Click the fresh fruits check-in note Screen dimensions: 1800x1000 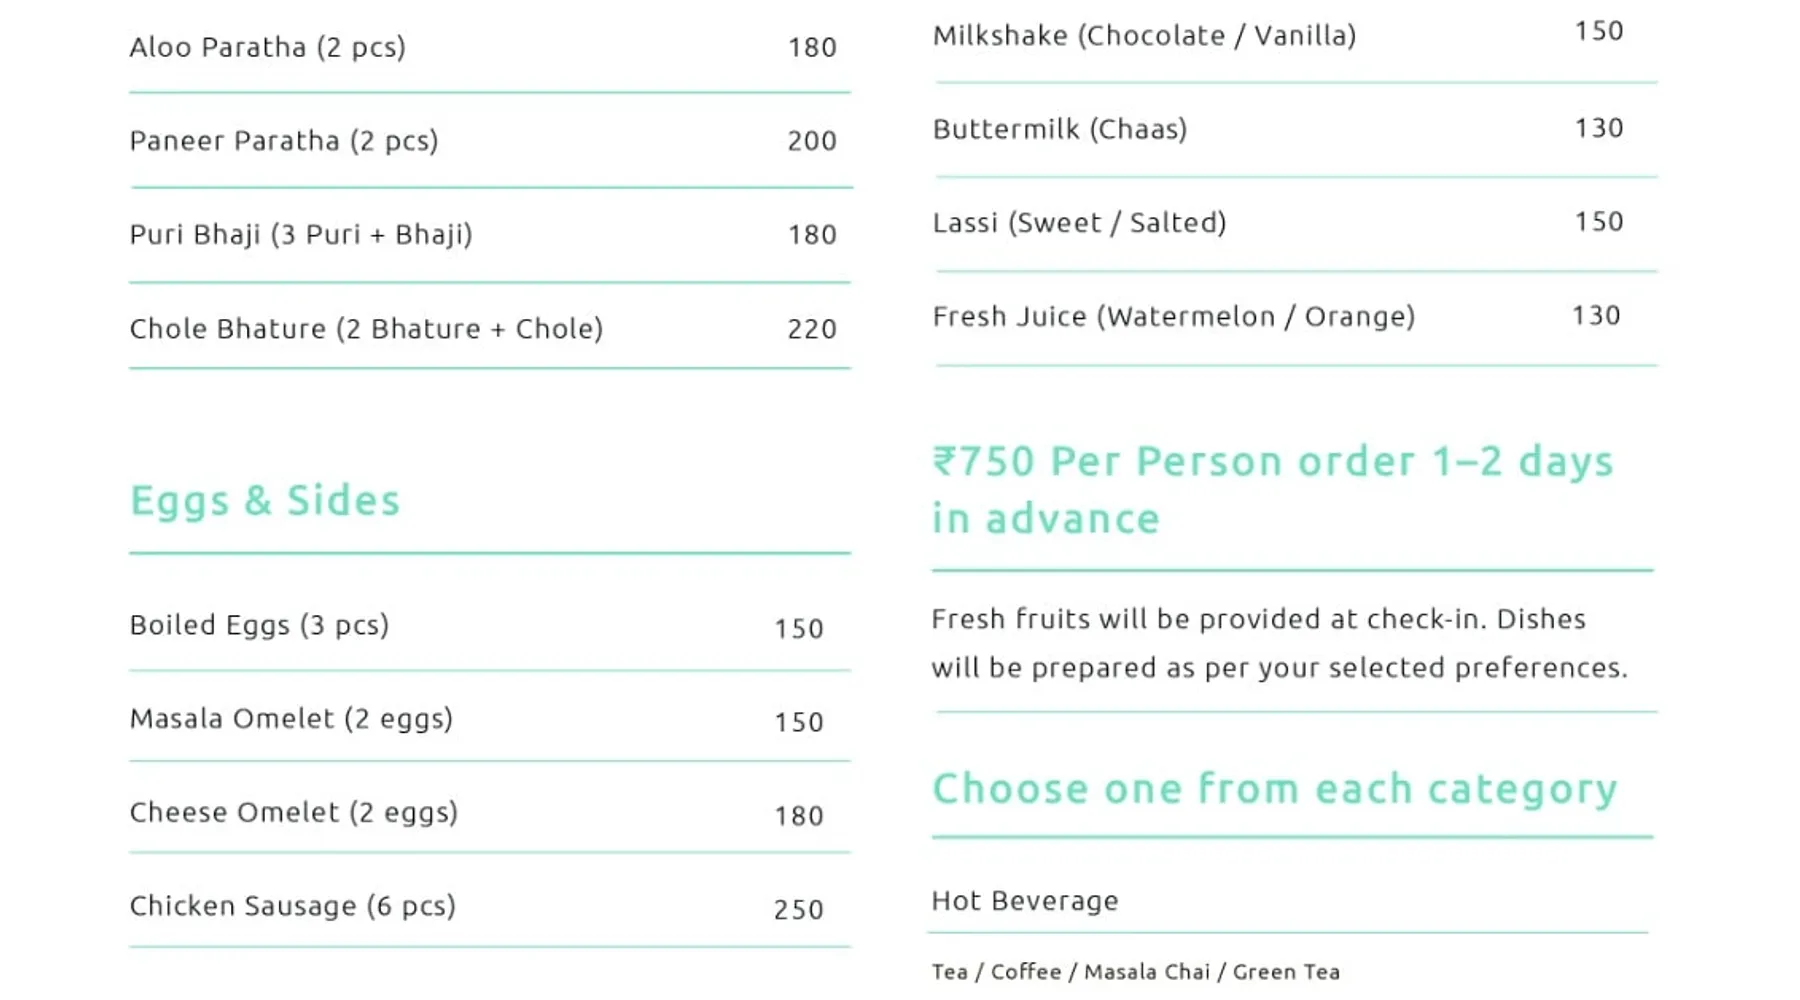[1279, 643]
